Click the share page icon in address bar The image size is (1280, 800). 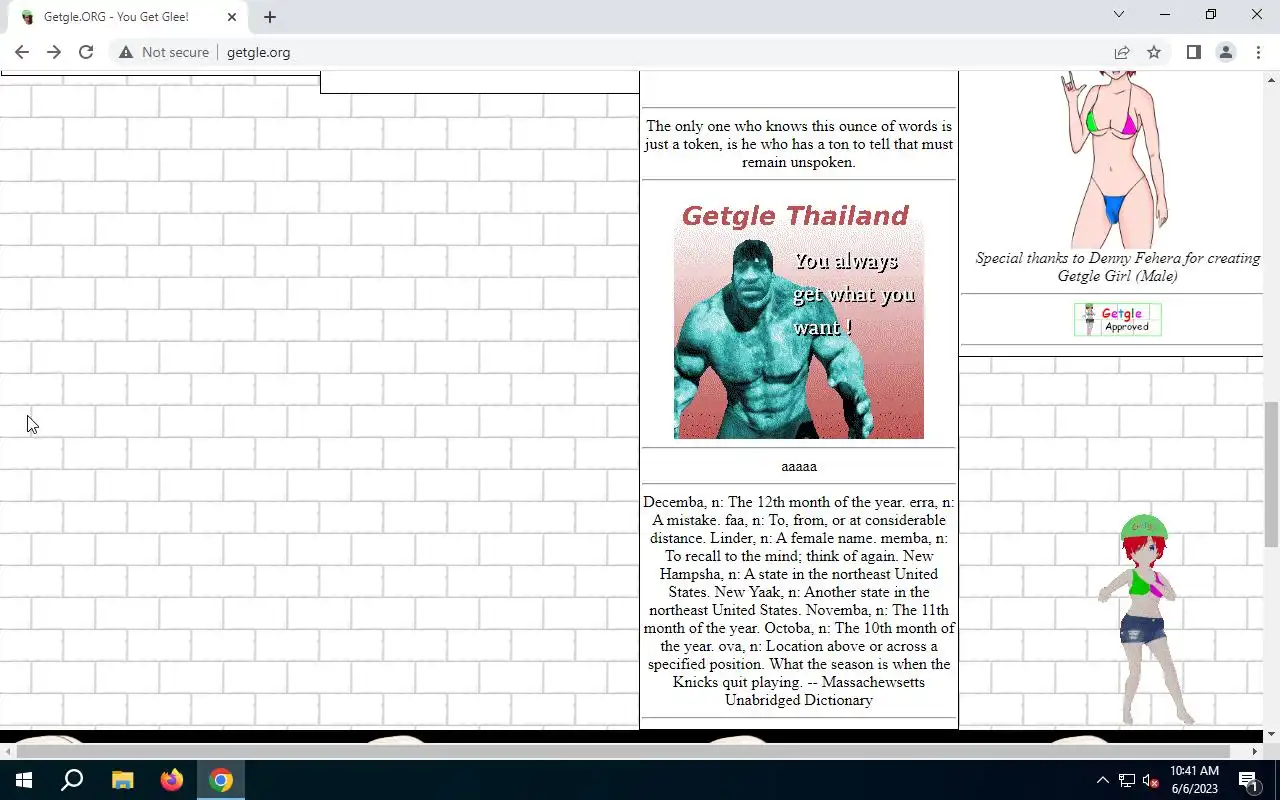coord(1122,52)
